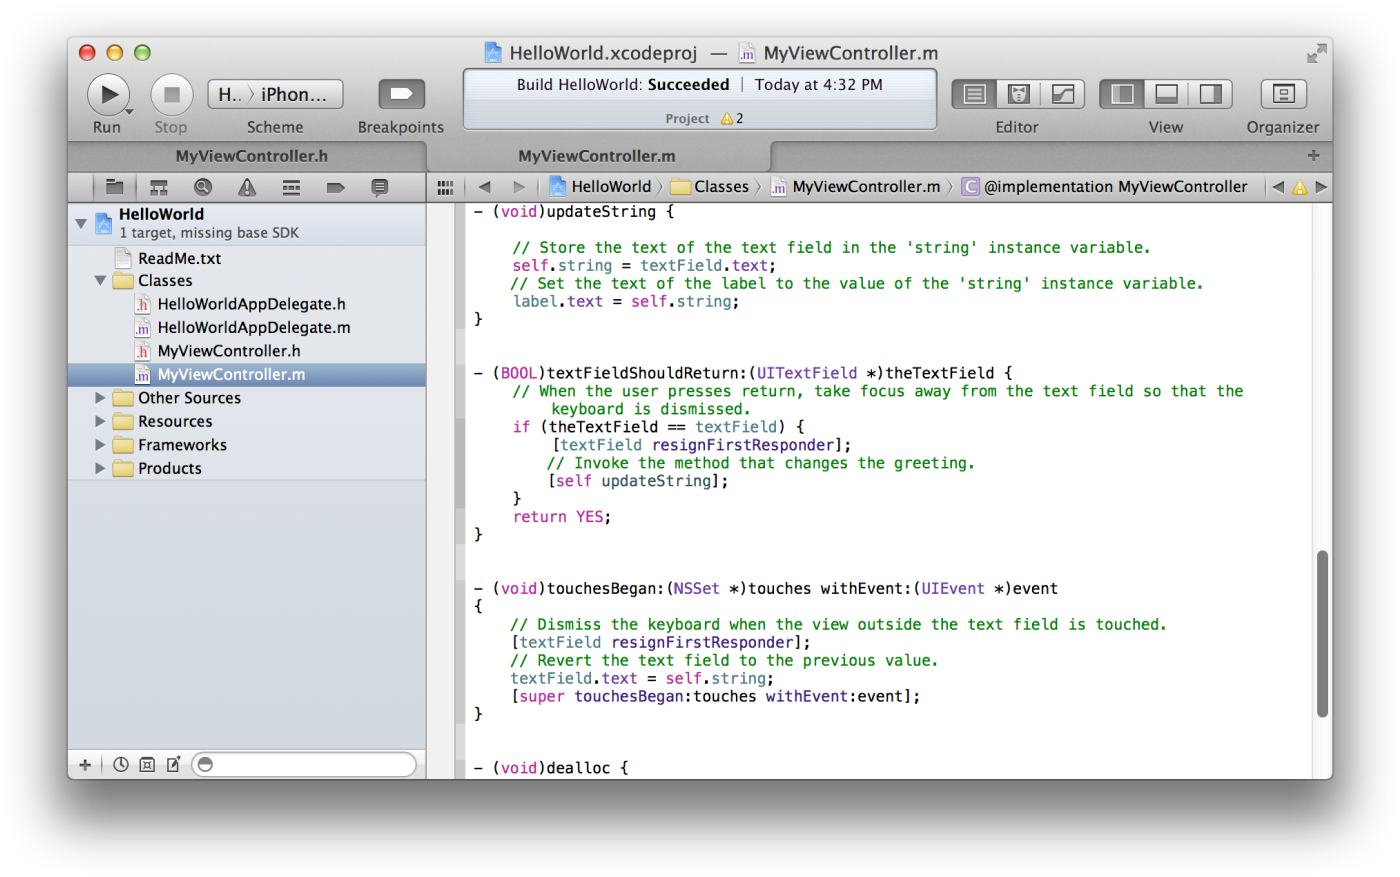
Task: Switch to the Version editor icon
Action: (x=1062, y=94)
